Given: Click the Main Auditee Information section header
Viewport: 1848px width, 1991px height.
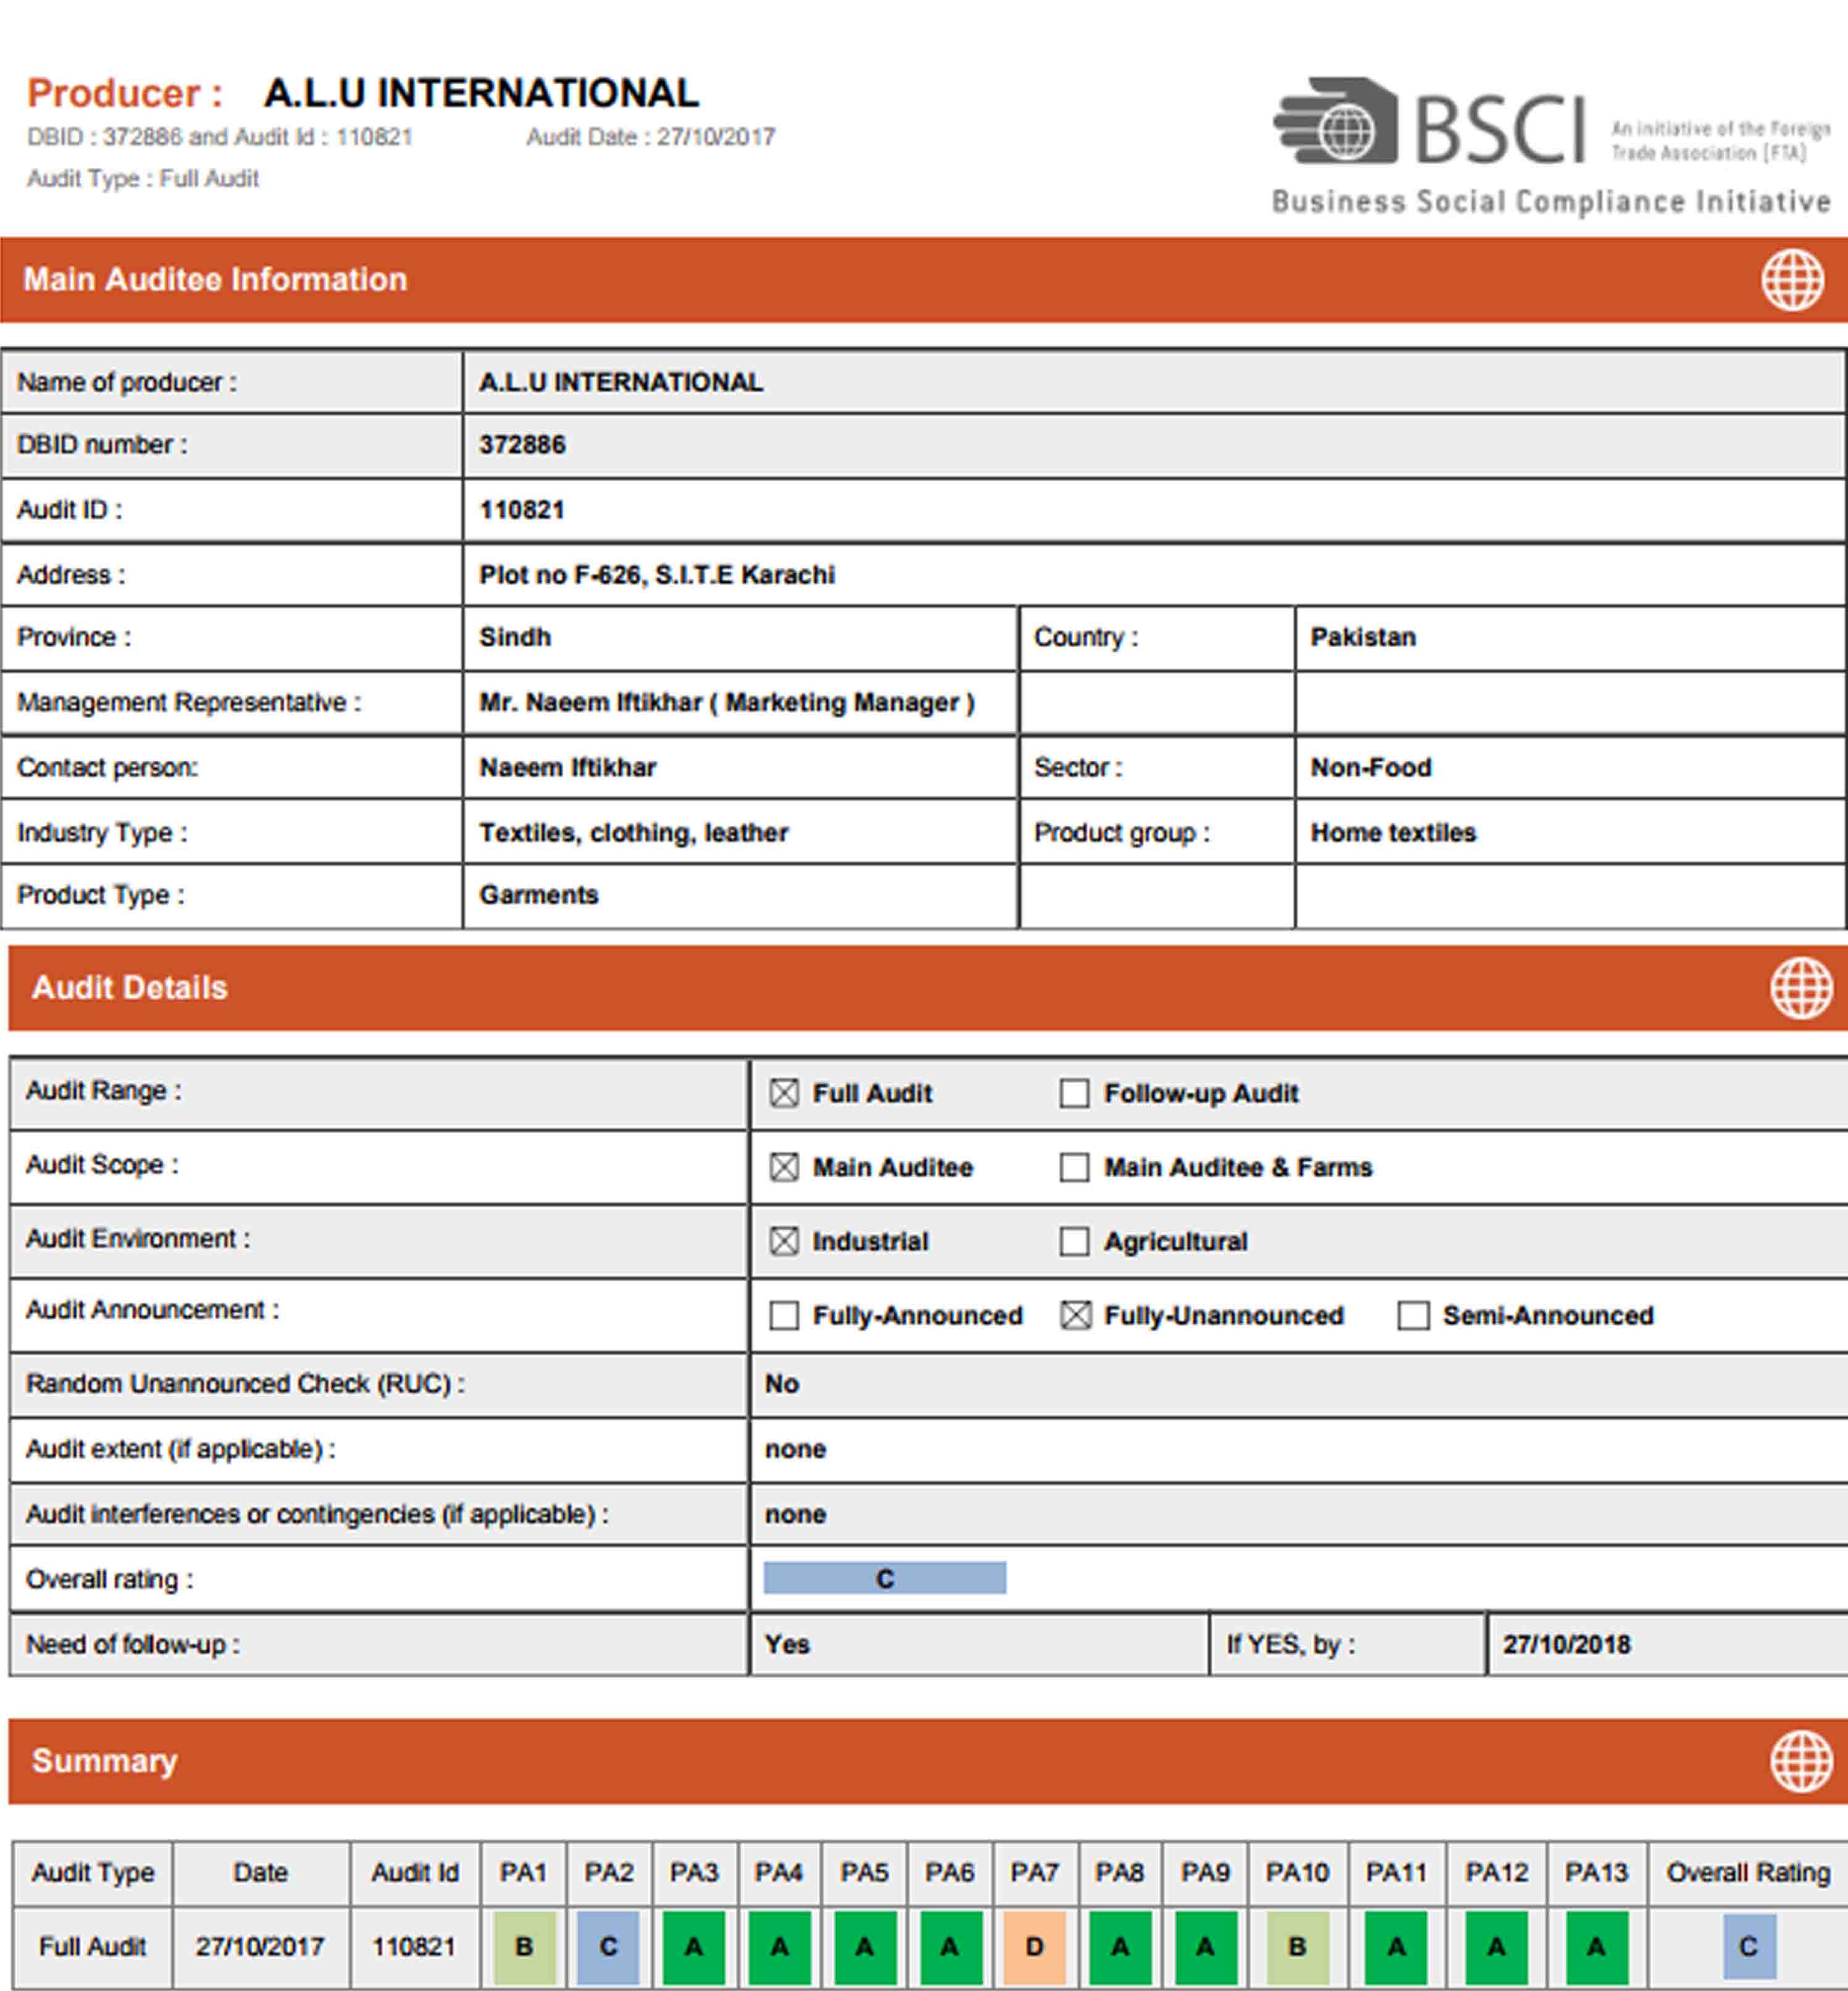Looking at the screenshot, I should pyautogui.click(x=924, y=280).
